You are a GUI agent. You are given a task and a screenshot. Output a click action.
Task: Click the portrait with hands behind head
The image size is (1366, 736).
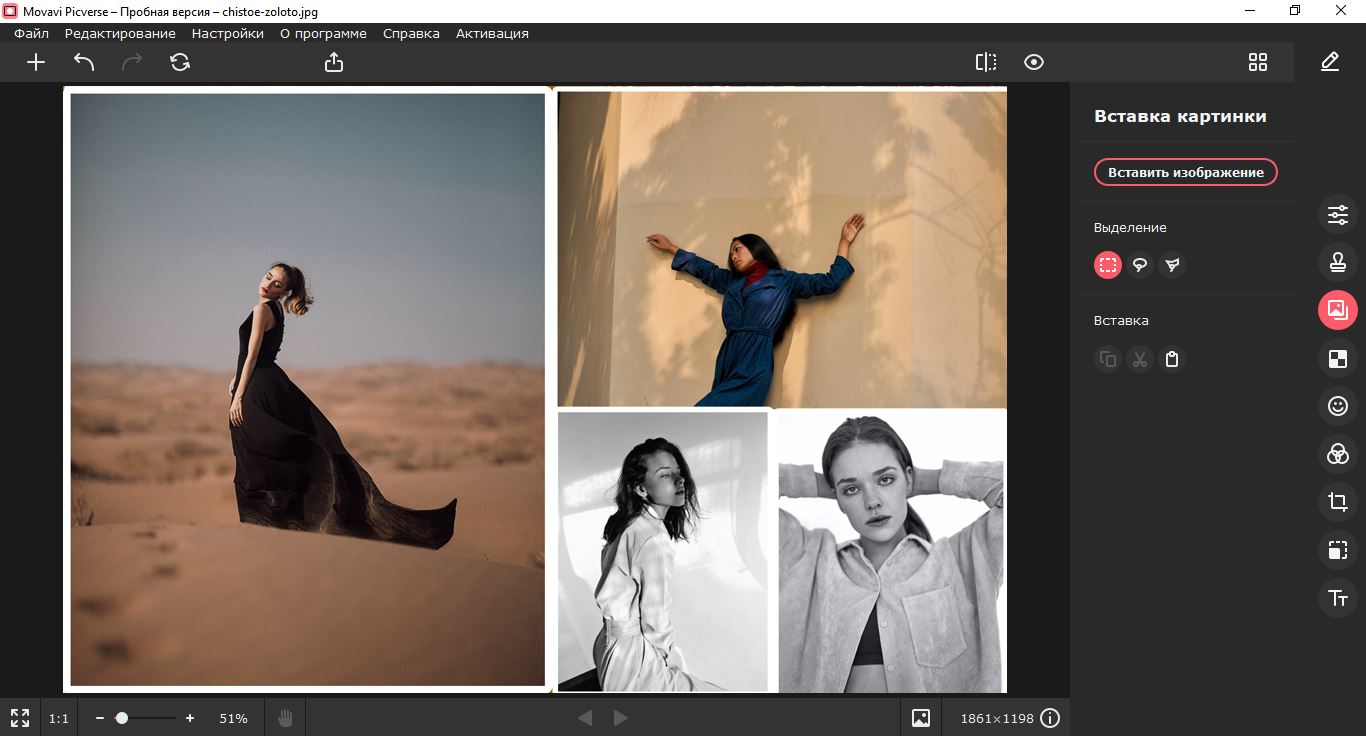[x=892, y=553]
